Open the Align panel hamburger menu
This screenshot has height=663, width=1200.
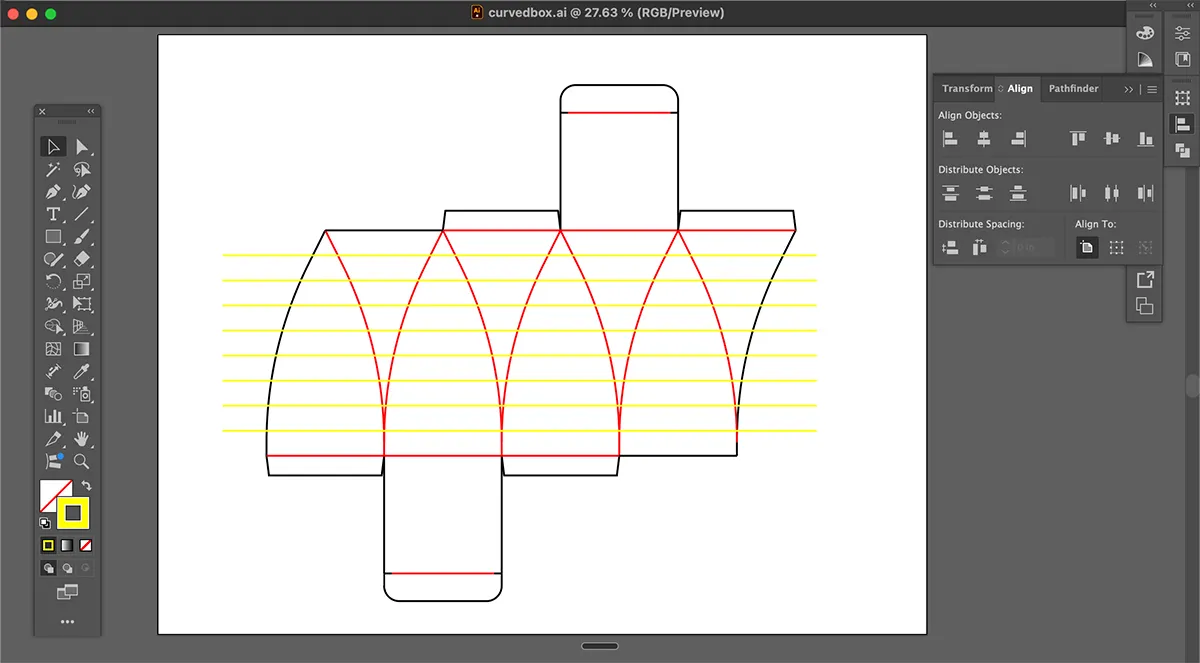click(1152, 89)
